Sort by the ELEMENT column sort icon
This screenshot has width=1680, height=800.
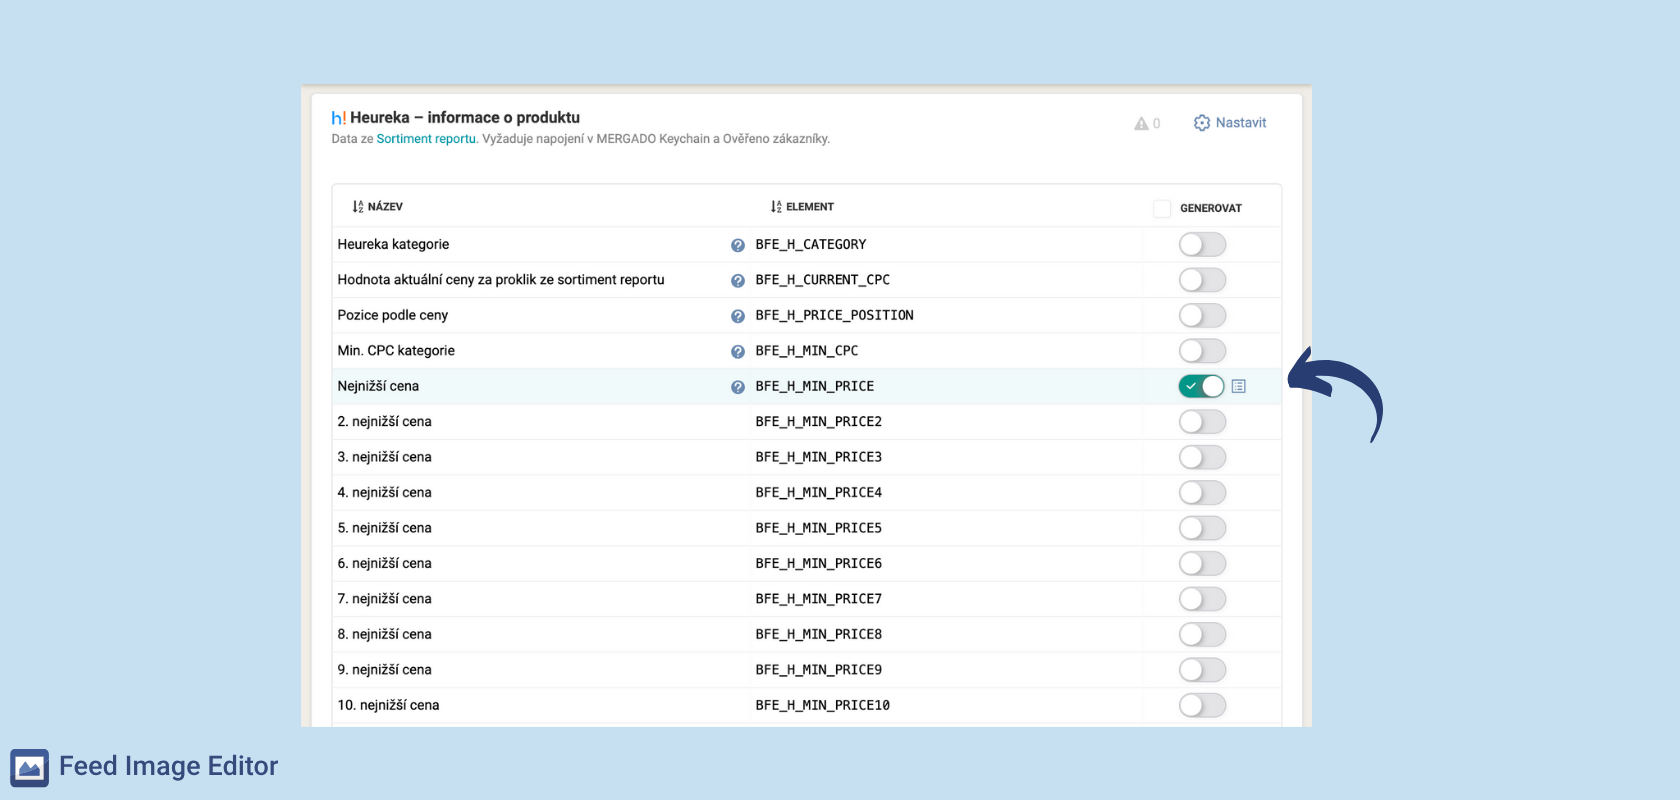[x=776, y=207]
